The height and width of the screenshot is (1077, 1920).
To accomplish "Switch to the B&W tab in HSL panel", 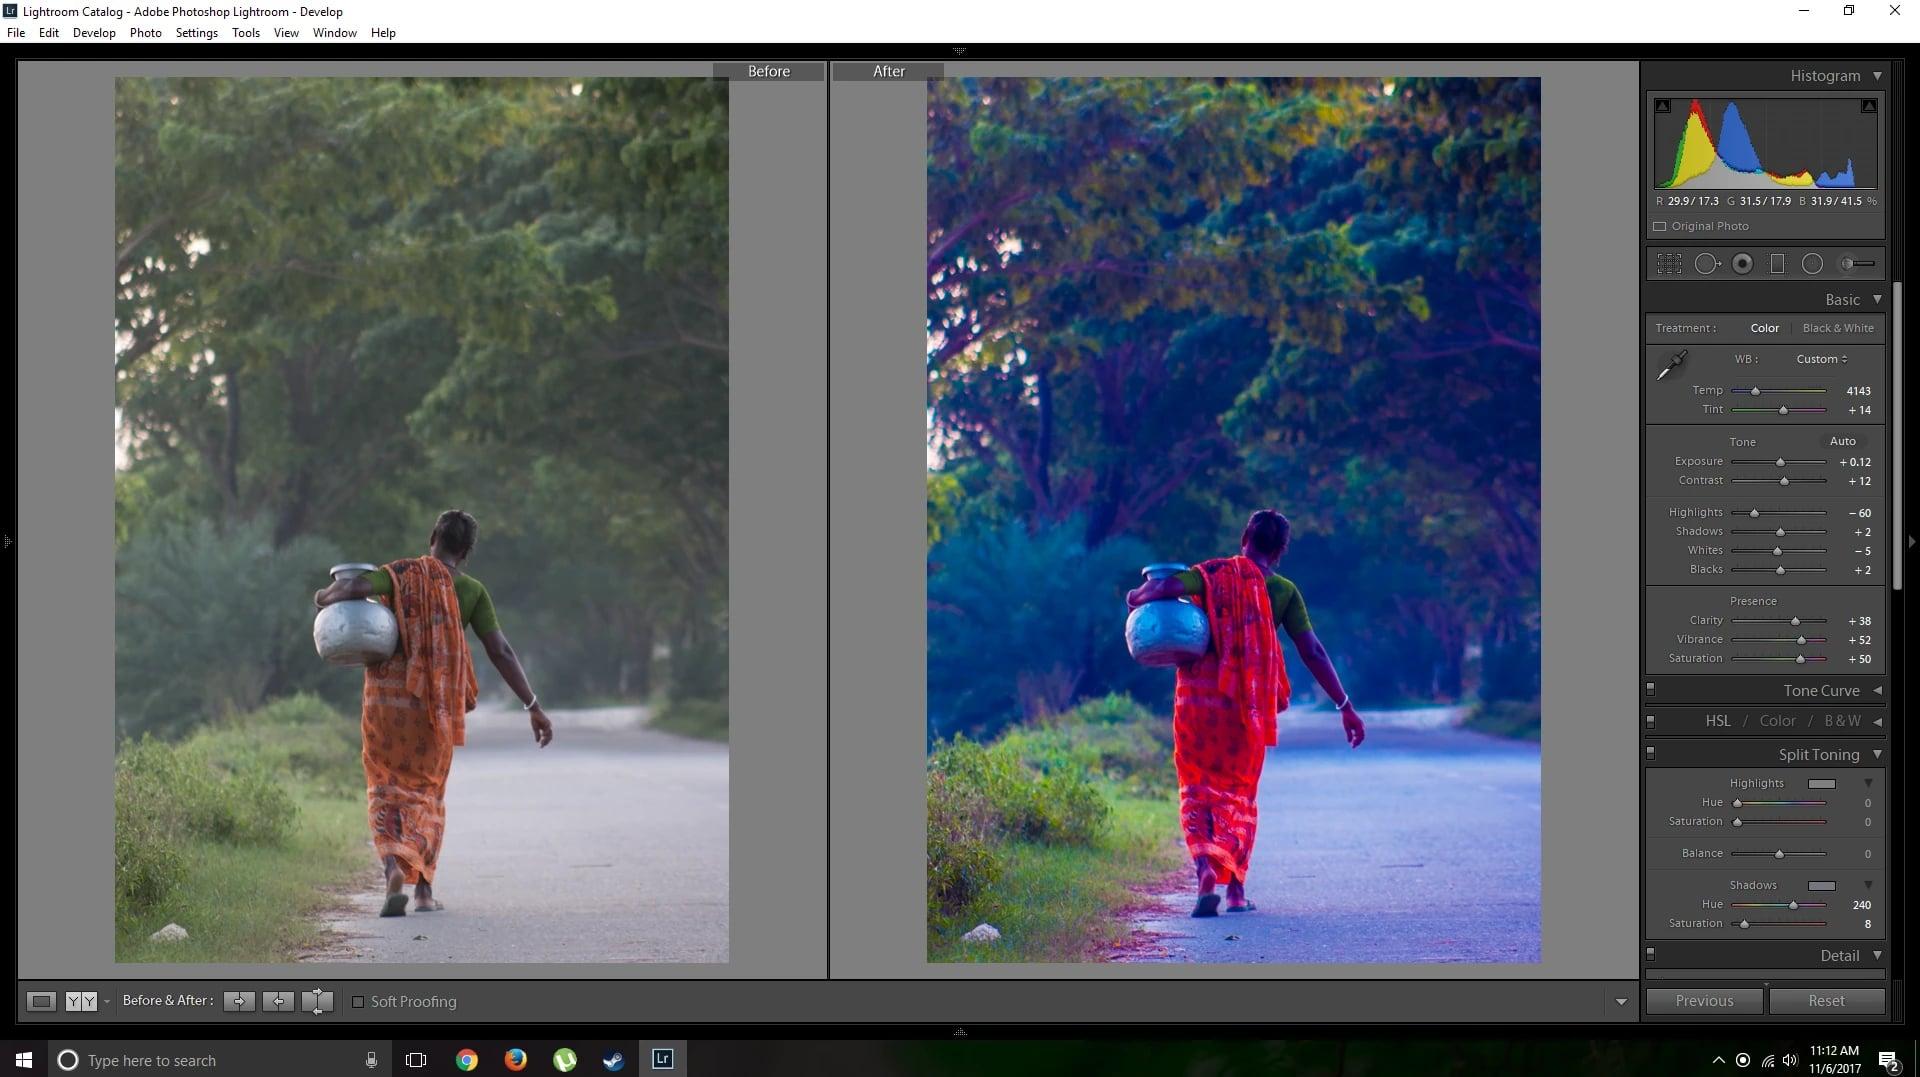I will click(1841, 720).
